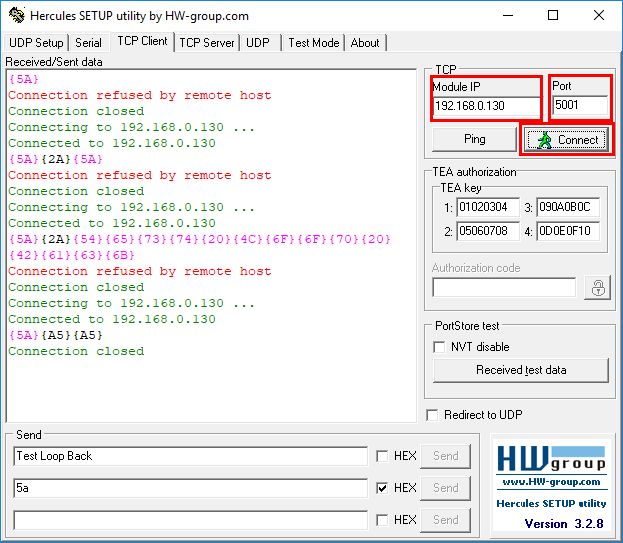
Task: Click the empty third send text field
Action: (191, 520)
